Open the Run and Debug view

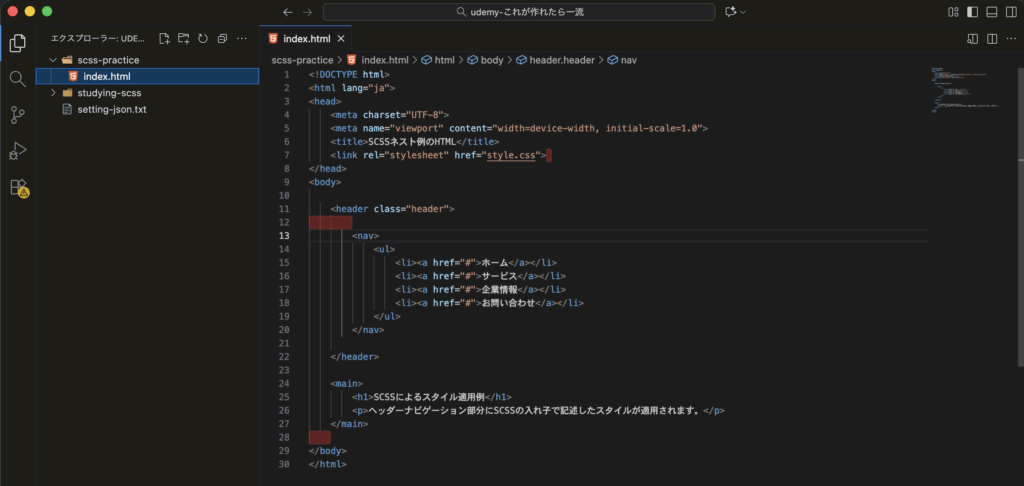point(17,151)
